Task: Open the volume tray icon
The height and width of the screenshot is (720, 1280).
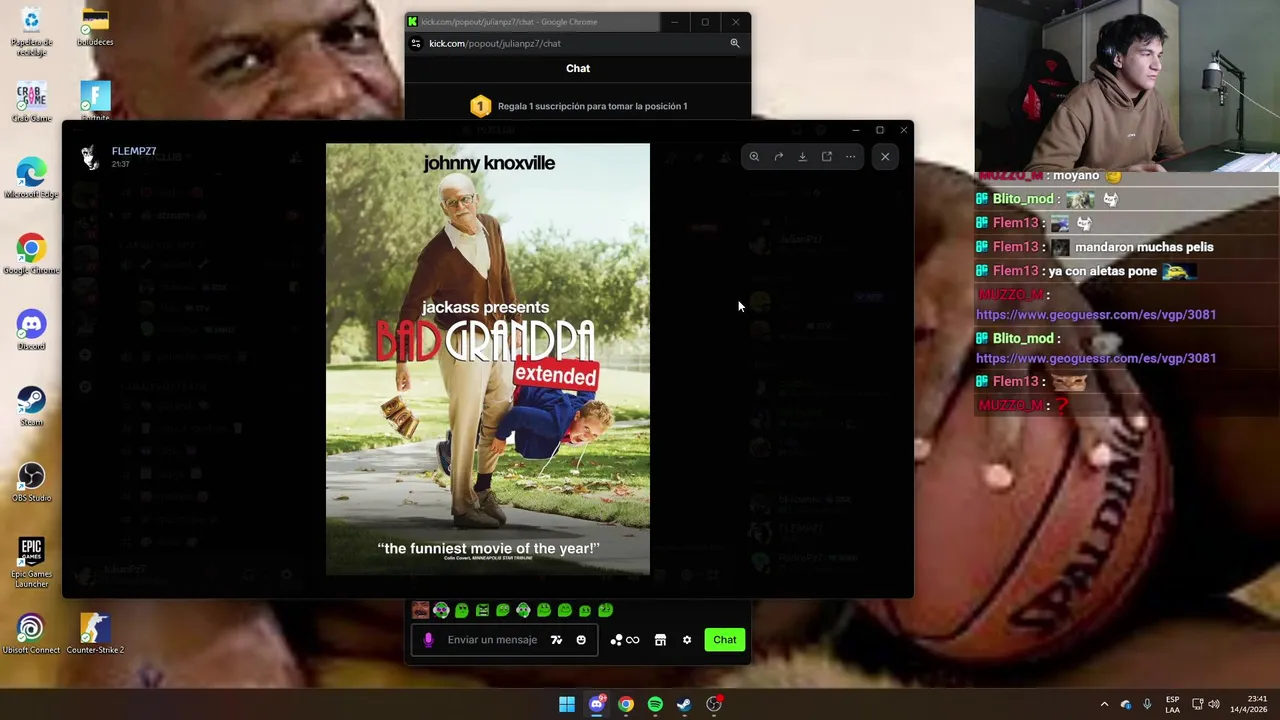Action: [x=1214, y=704]
